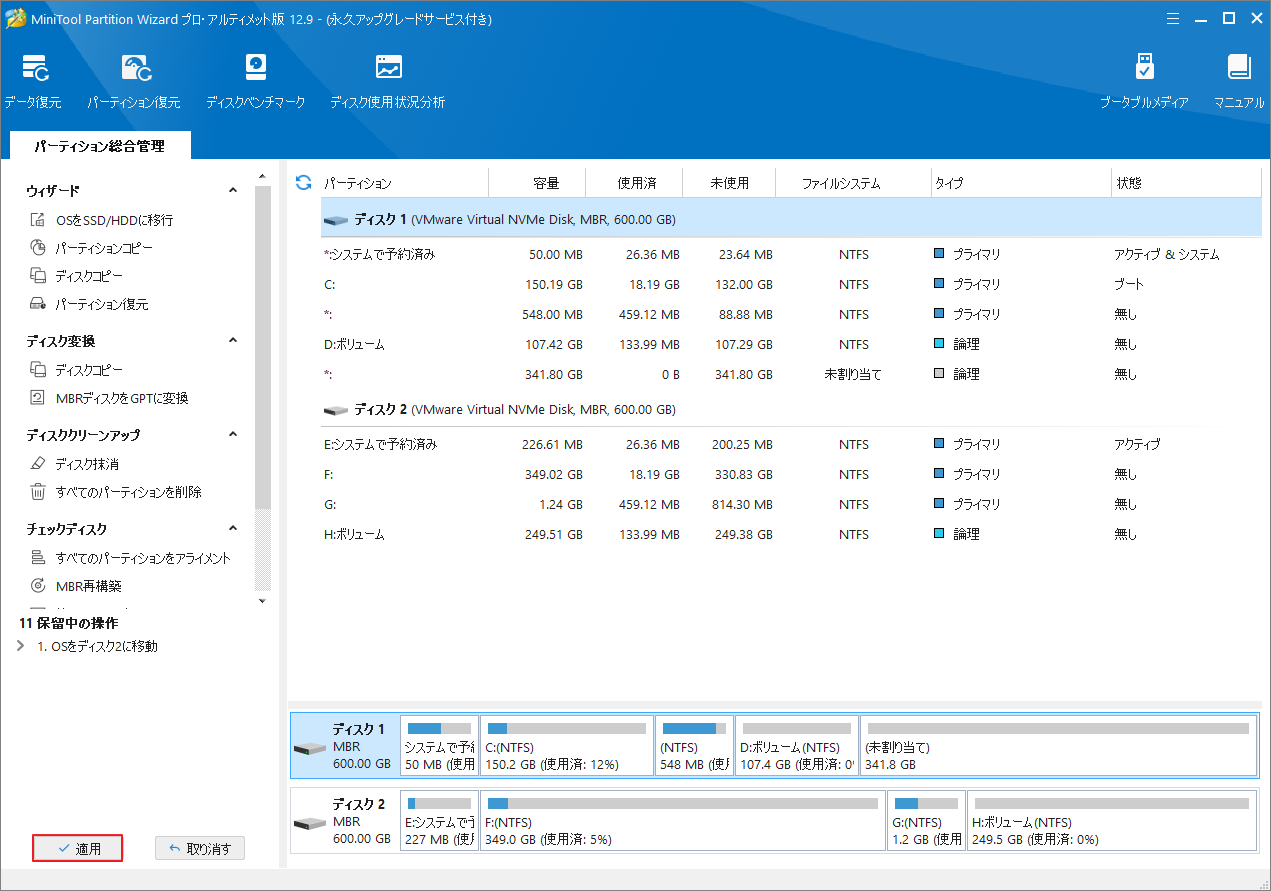Select the ディスク 1 header row in the list
The image size is (1271, 891).
791,218
